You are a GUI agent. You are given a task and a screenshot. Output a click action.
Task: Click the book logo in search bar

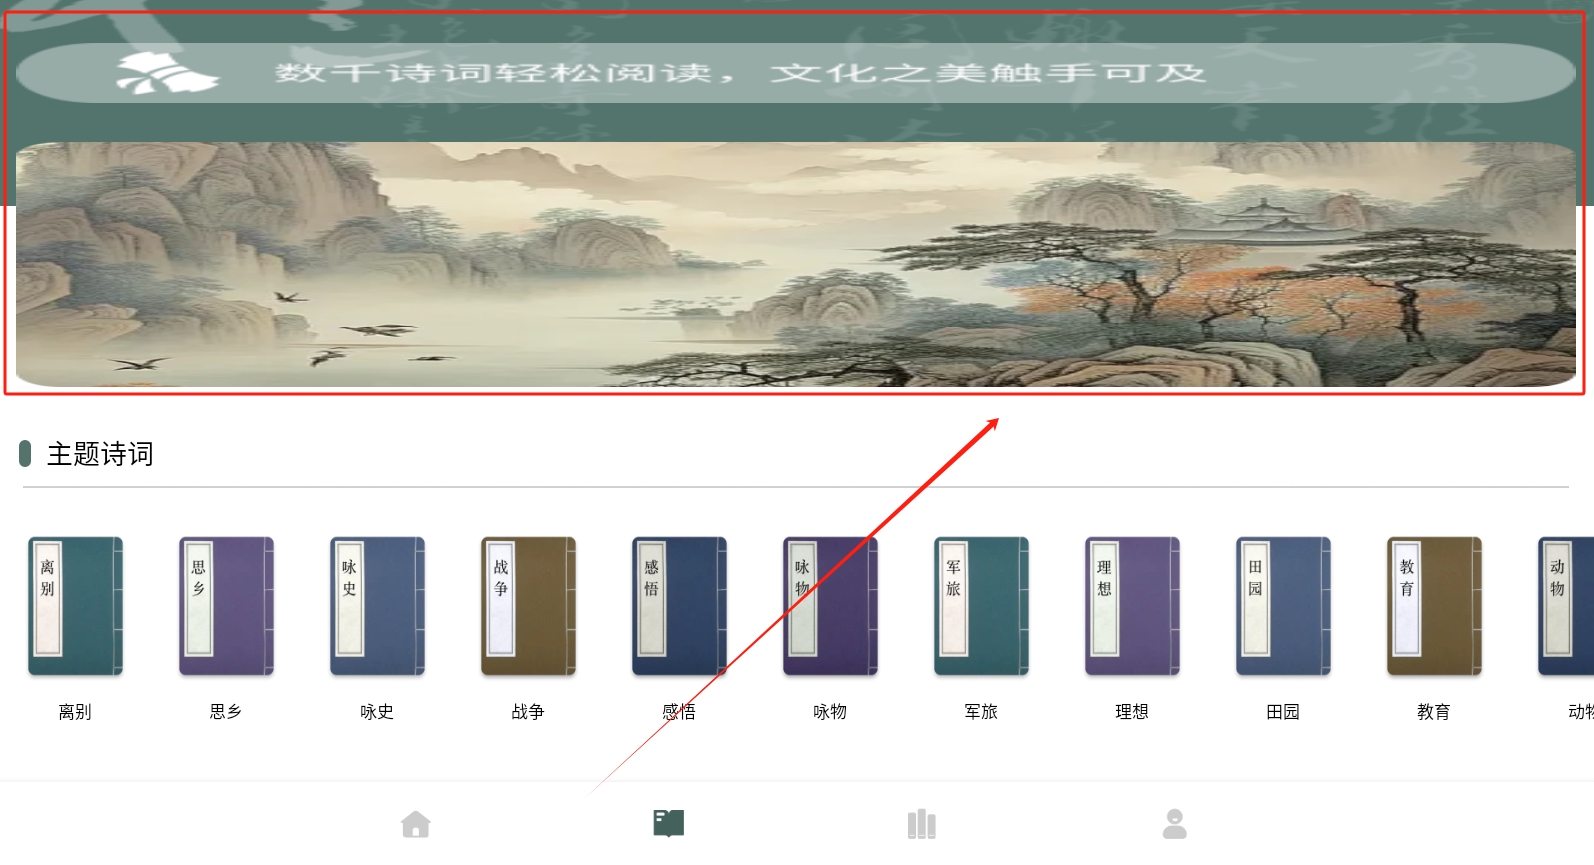166,73
